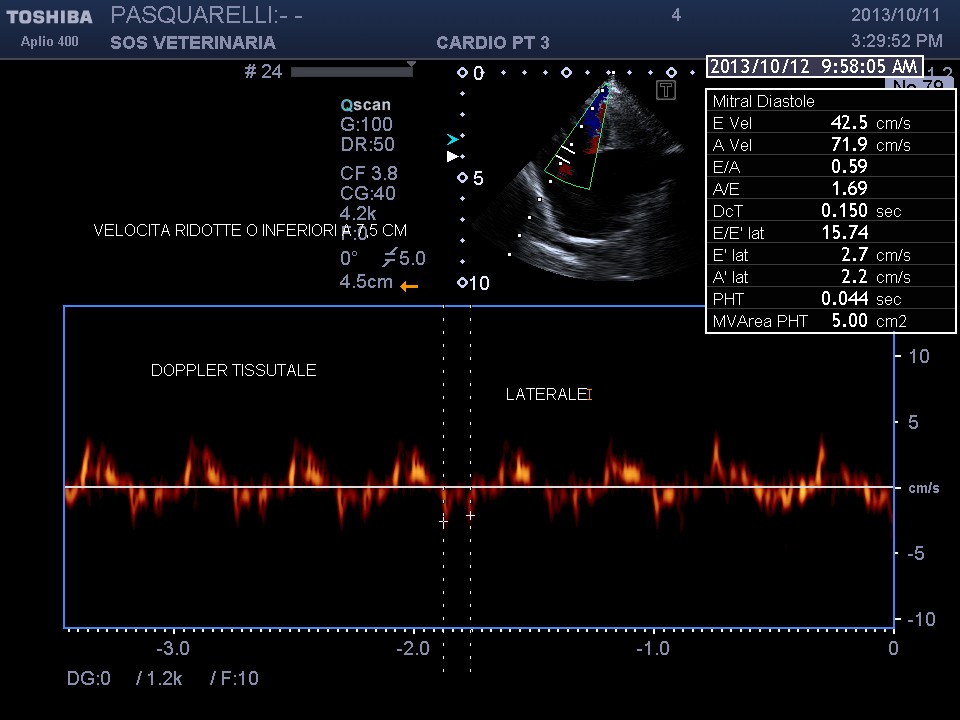
Task: Click the right measurement caliper cross
Action: tap(470, 516)
